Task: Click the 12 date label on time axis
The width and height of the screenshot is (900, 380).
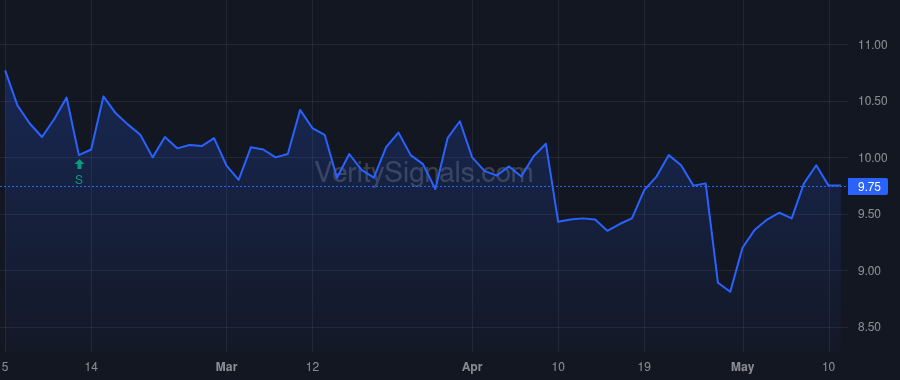Action: [312, 366]
